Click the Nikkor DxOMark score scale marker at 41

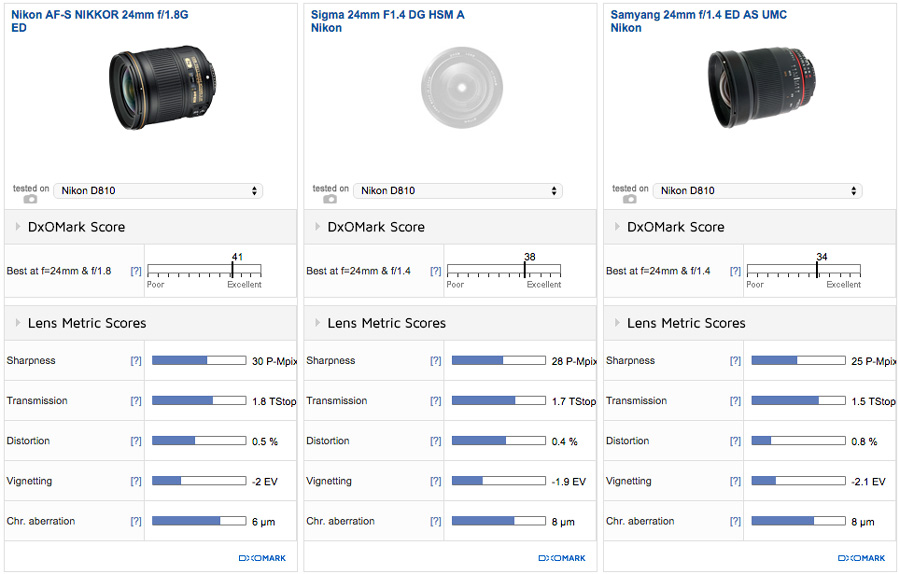coord(233,270)
